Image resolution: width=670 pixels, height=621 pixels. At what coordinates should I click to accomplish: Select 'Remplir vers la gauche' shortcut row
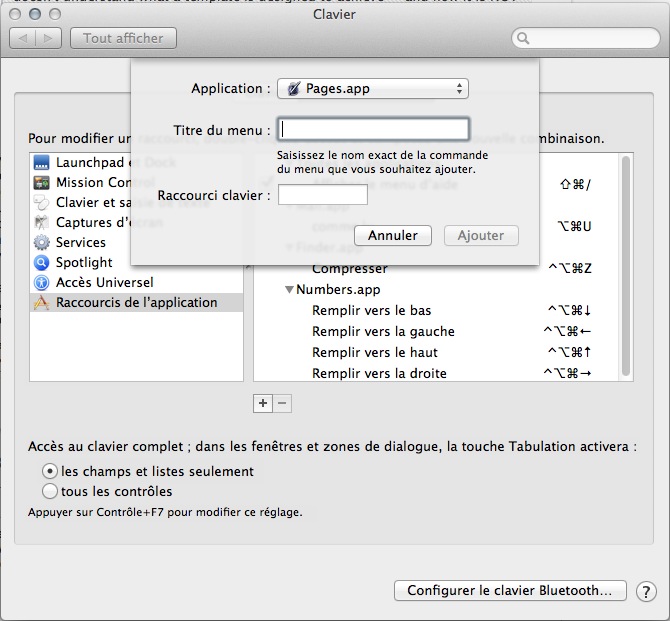coord(436,331)
